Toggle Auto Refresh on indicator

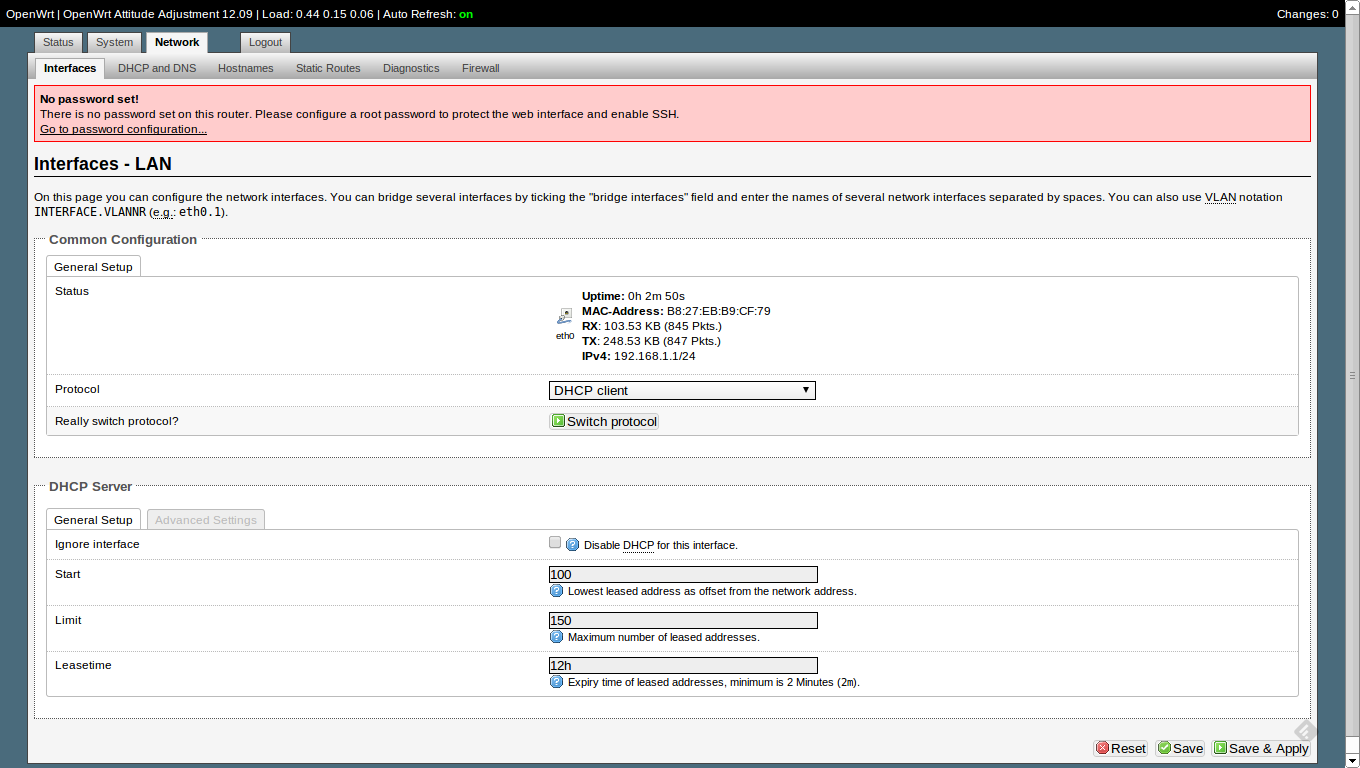tap(466, 14)
